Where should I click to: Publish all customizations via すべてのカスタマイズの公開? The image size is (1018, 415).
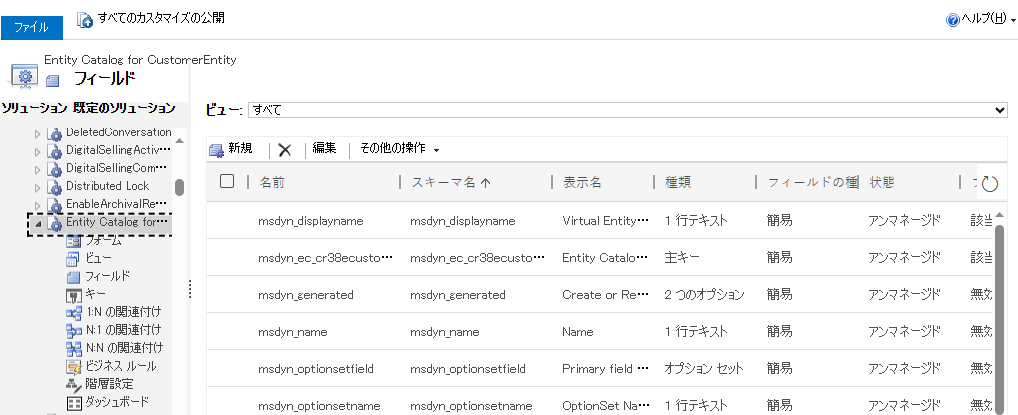161,18
